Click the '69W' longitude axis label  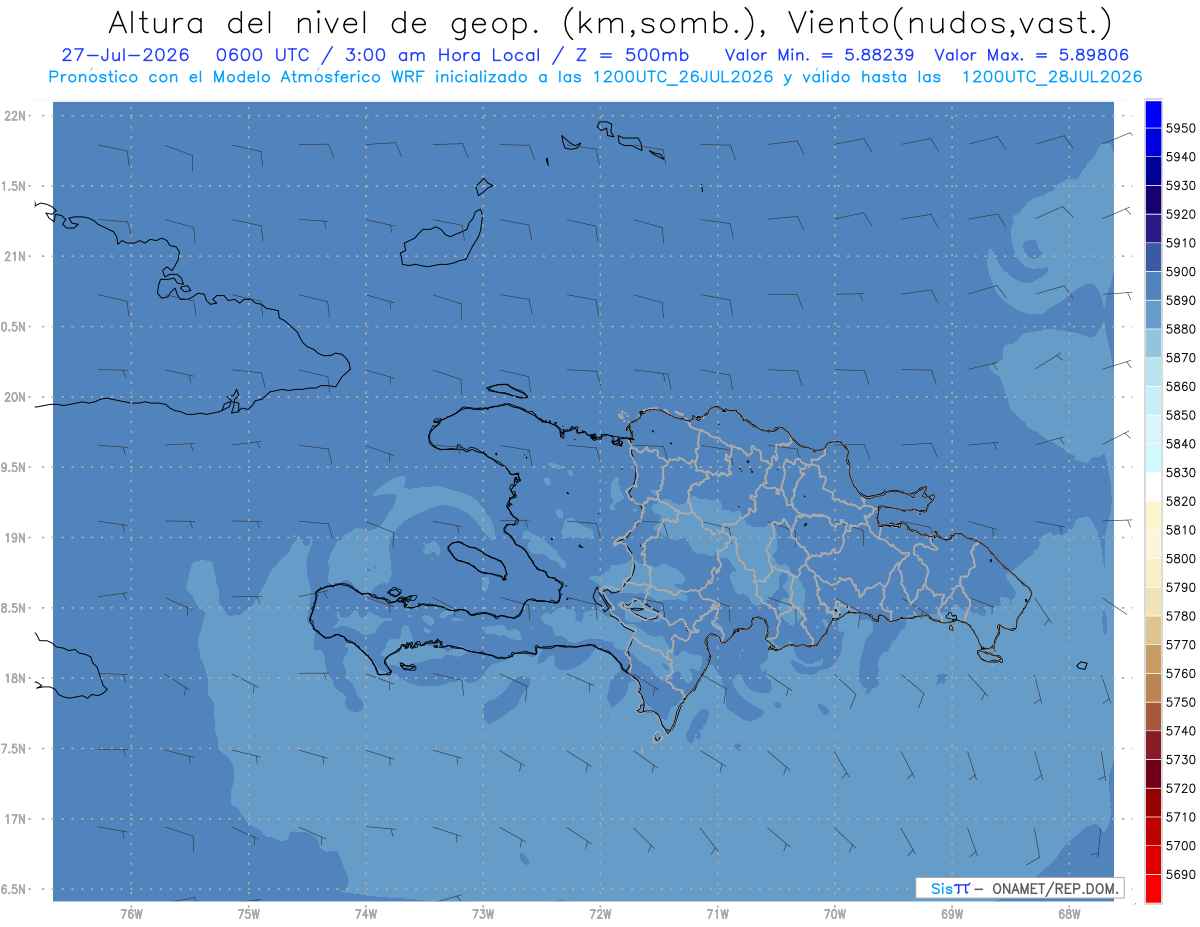point(952,914)
